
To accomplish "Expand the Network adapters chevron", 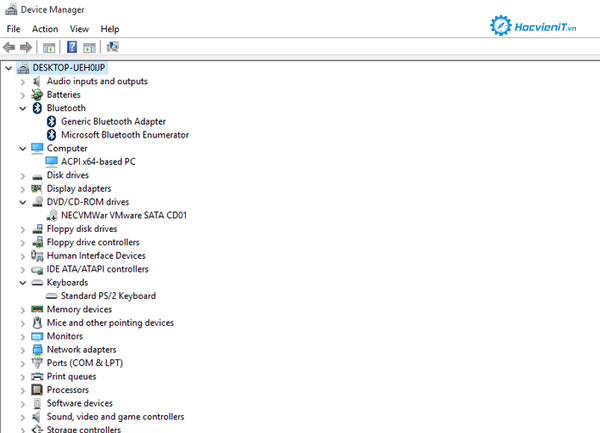I will pyautogui.click(x=23, y=350).
